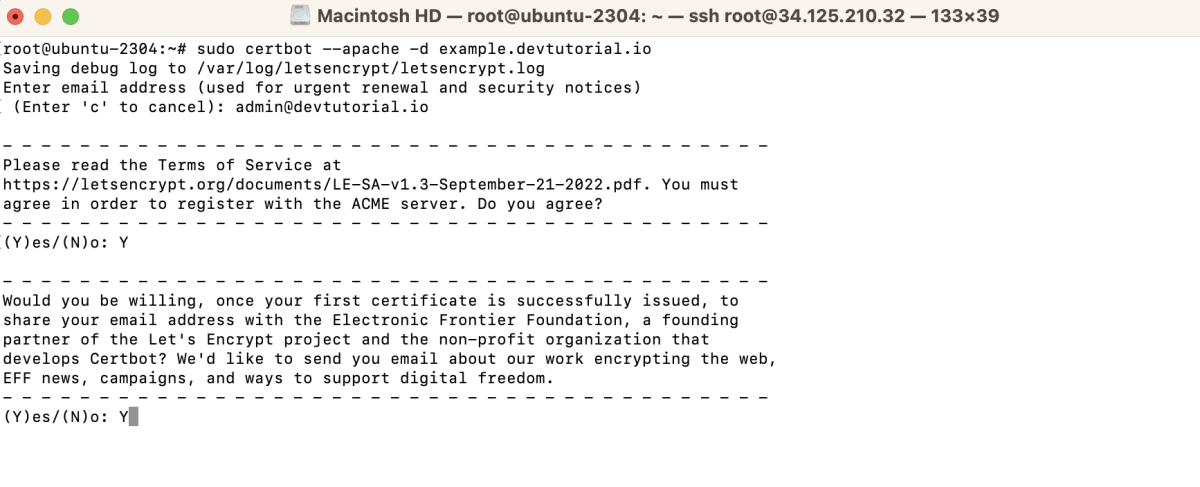Viewport: 1200px width, 487px height.
Task: Click the first (Y)es/(N)o answer Y
Action: click(x=124, y=242)
